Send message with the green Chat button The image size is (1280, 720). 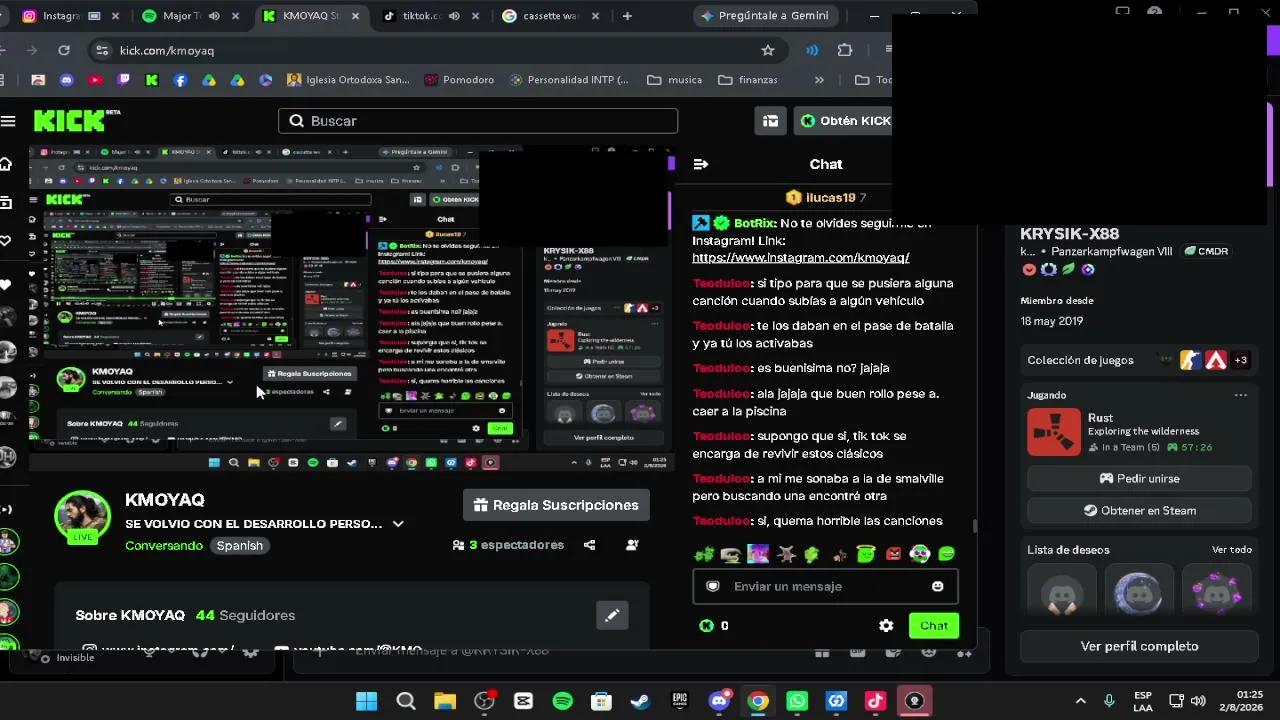tap(934, 626)
